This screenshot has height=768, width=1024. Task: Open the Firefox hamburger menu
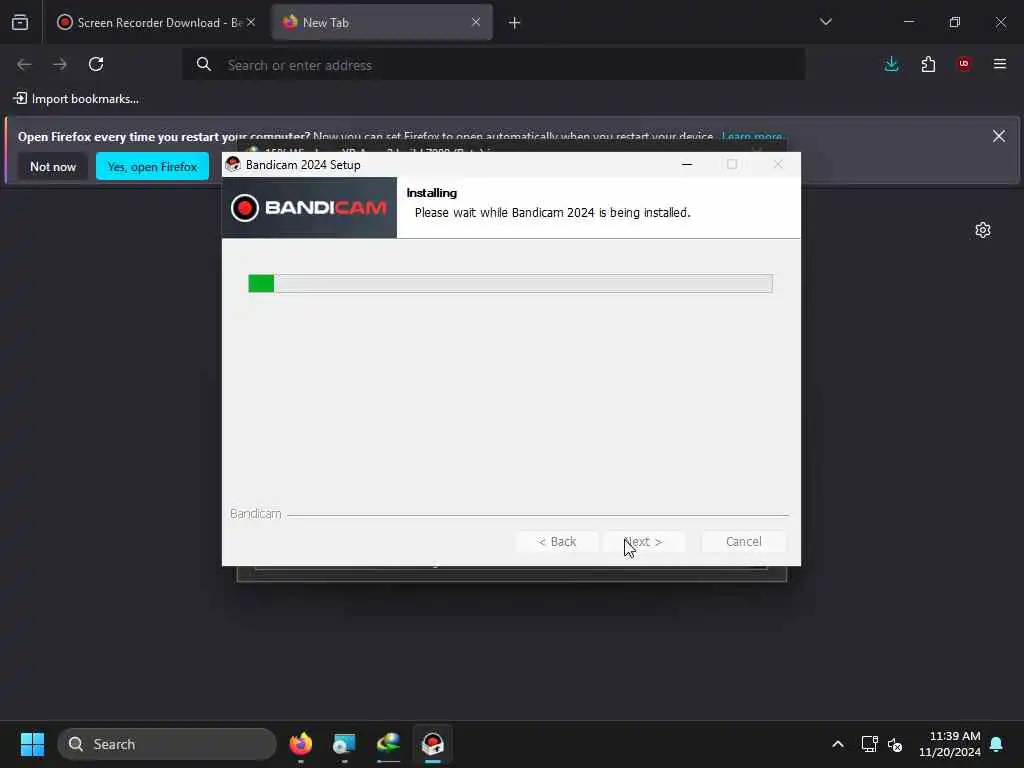click(x=1000, y=64)
